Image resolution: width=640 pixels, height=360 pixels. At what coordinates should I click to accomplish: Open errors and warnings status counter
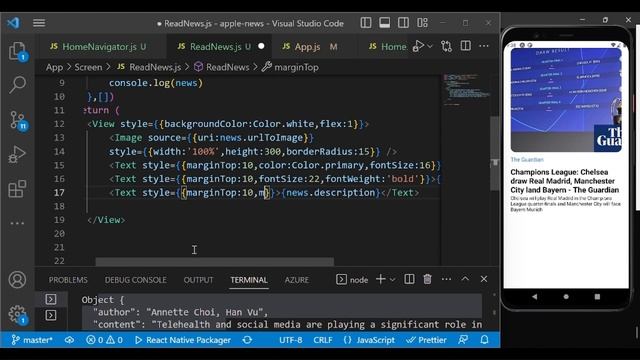(x=104, y=340)
